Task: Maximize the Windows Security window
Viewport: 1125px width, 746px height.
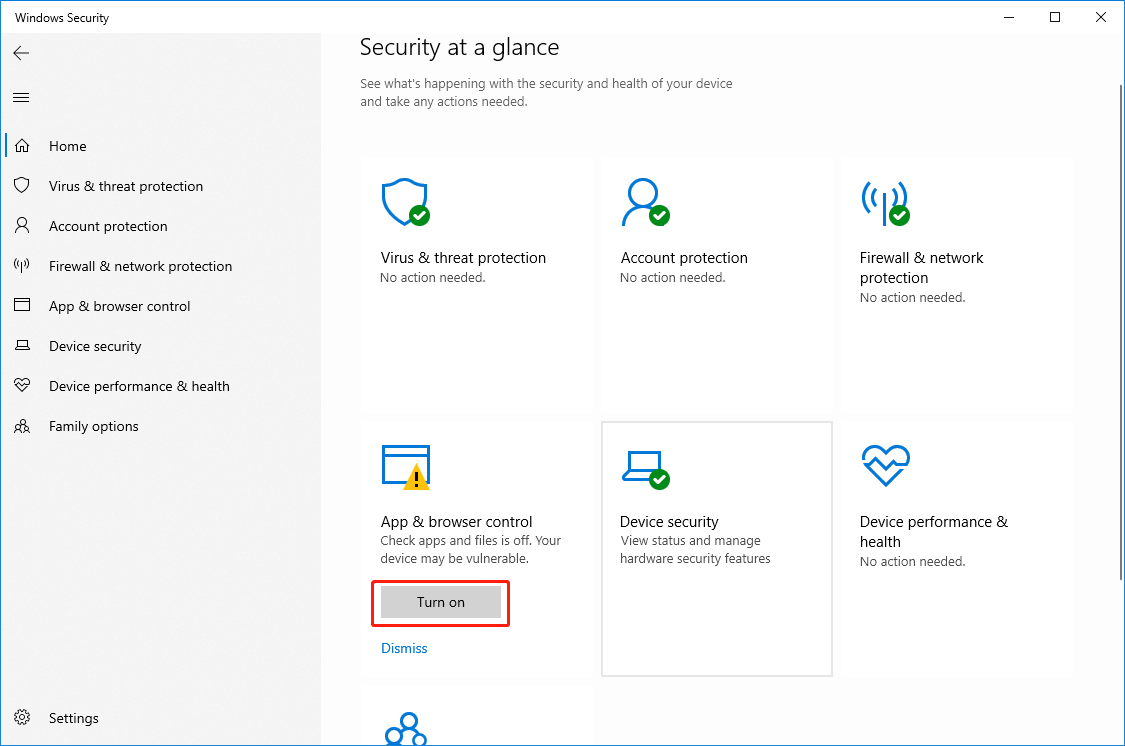Action: (x=1055, y=17)
